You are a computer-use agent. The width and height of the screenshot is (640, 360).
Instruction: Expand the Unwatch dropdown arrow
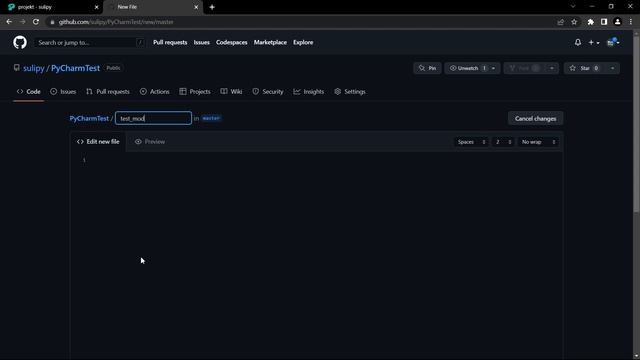coord(493,68)
